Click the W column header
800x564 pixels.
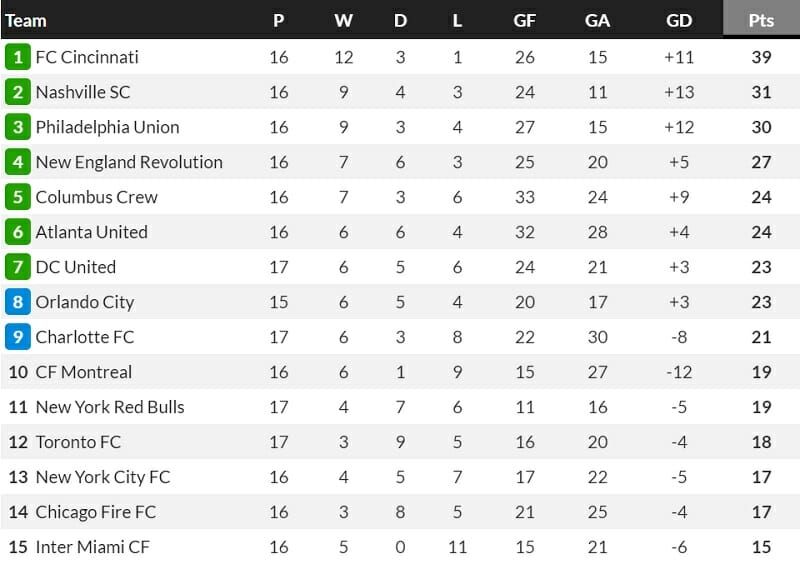click(x=343, y=20)
